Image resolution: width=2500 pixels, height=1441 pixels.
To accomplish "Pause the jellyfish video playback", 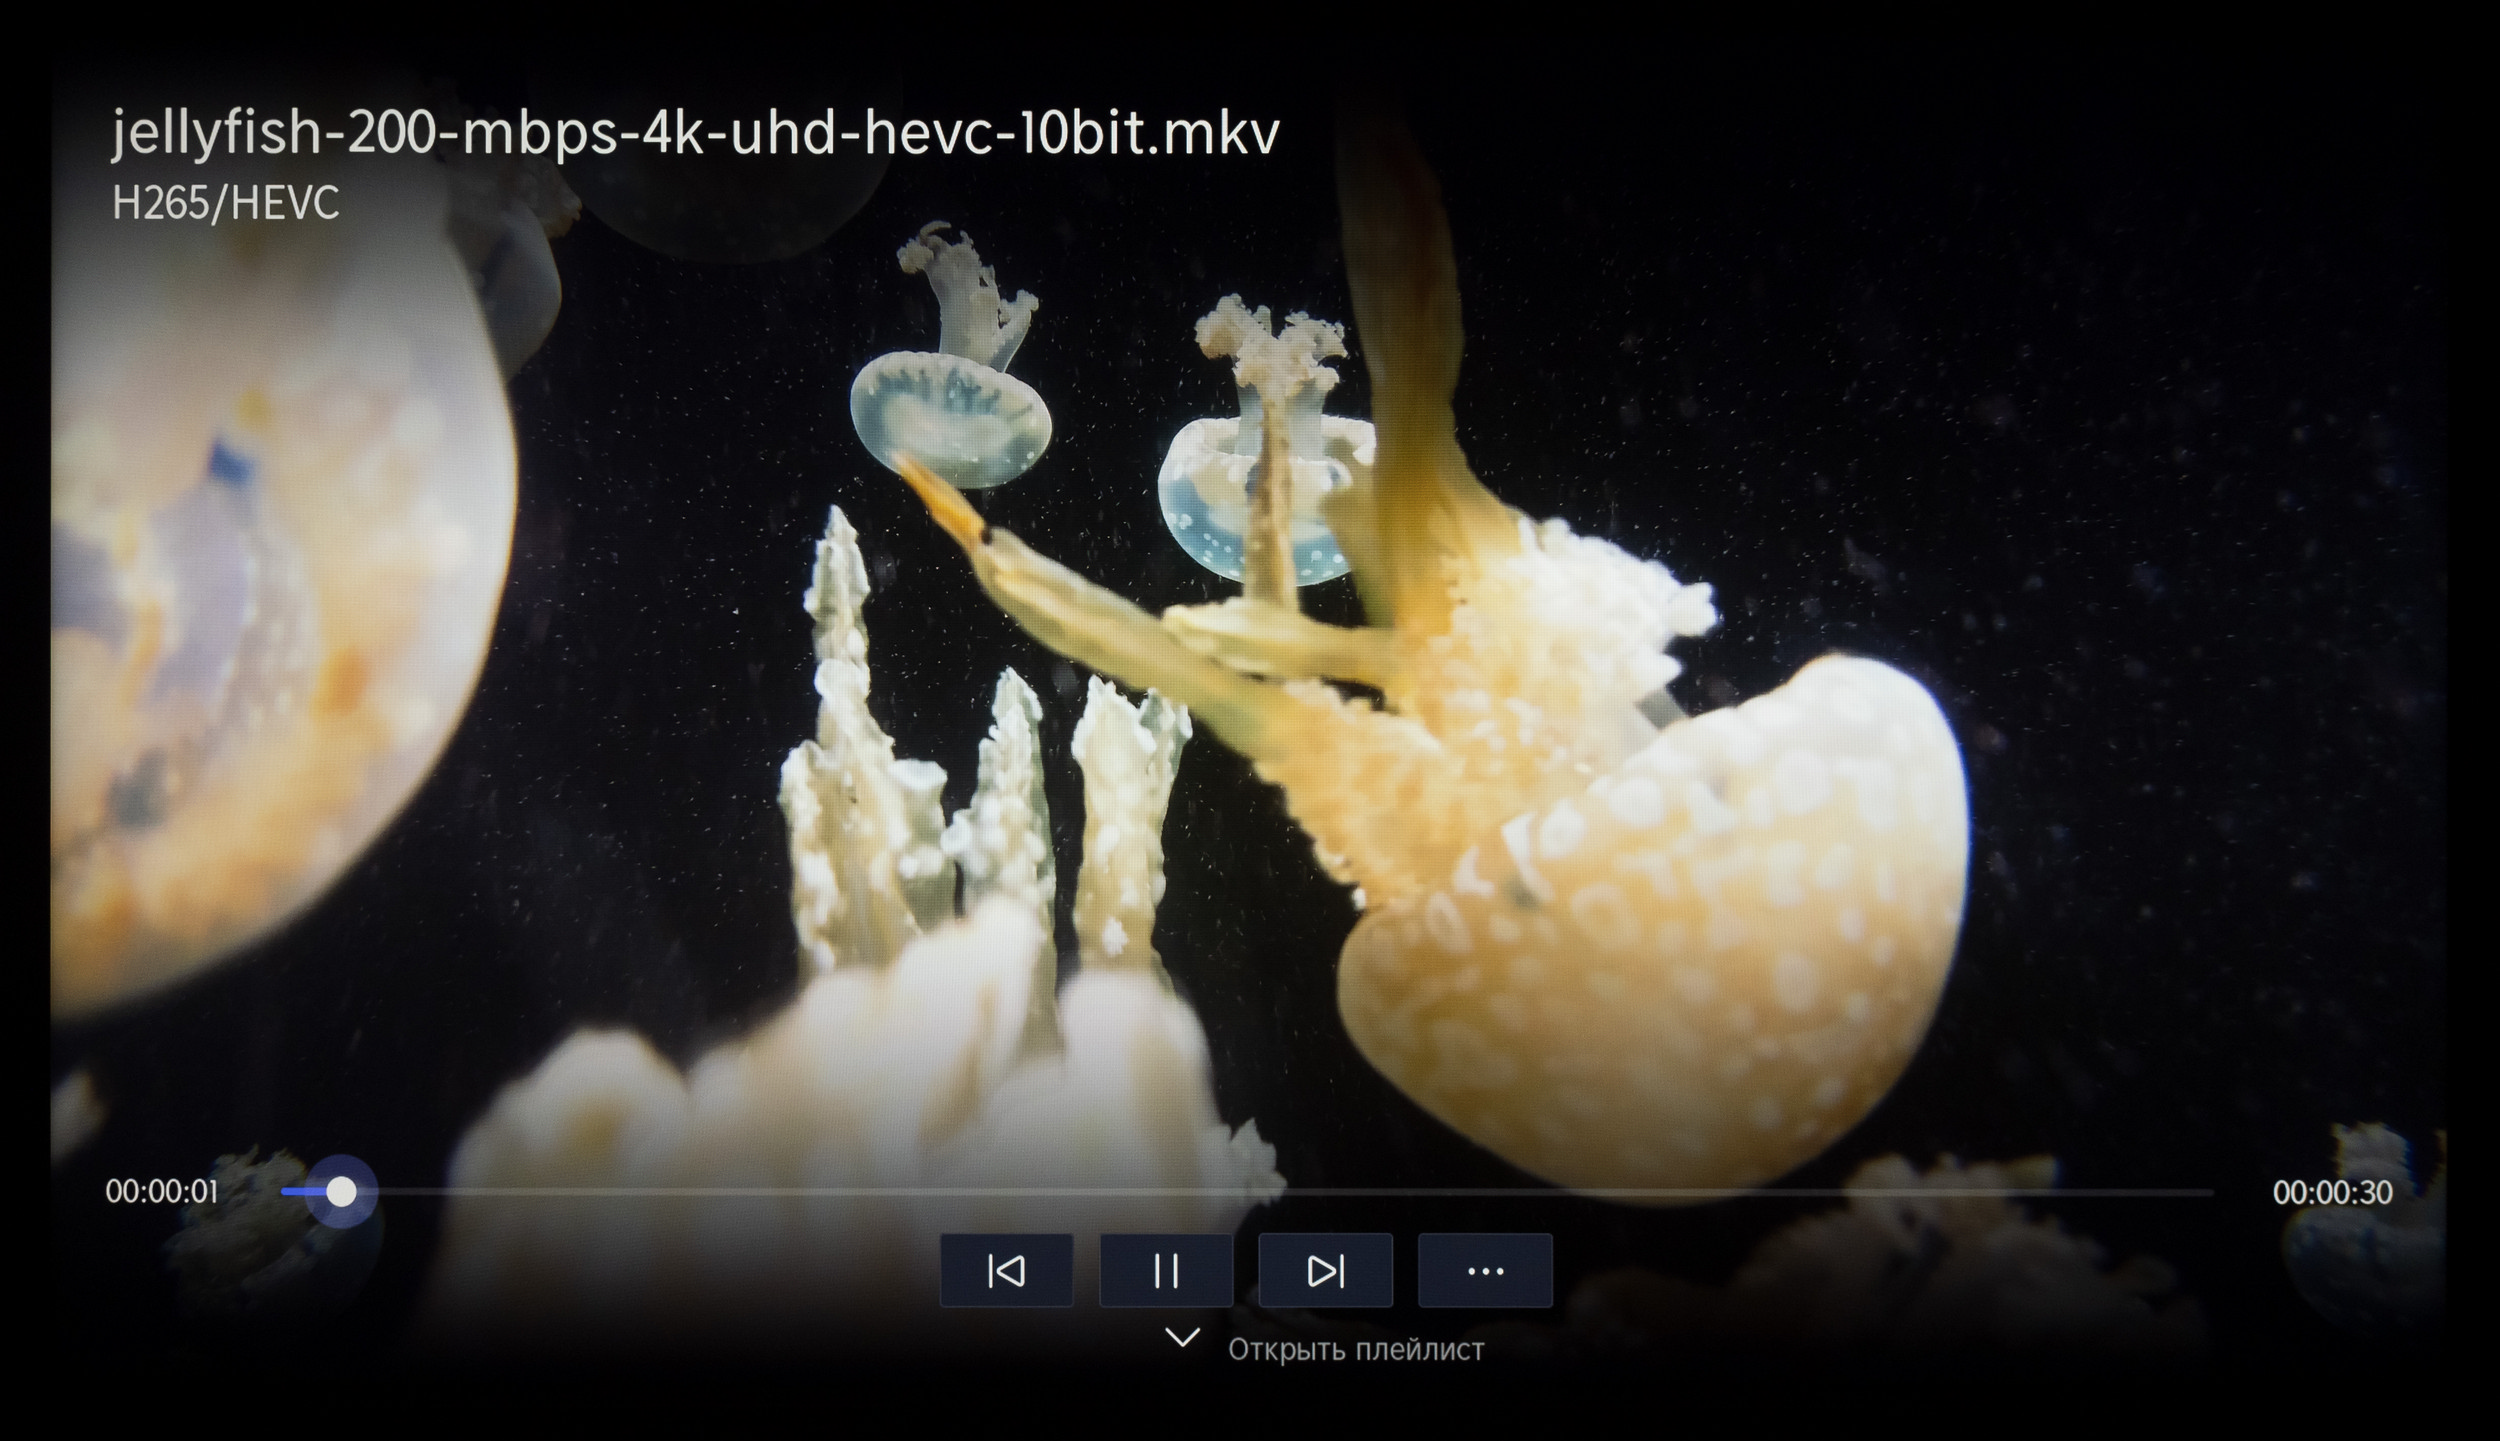I will [x=1166, y=1271].
